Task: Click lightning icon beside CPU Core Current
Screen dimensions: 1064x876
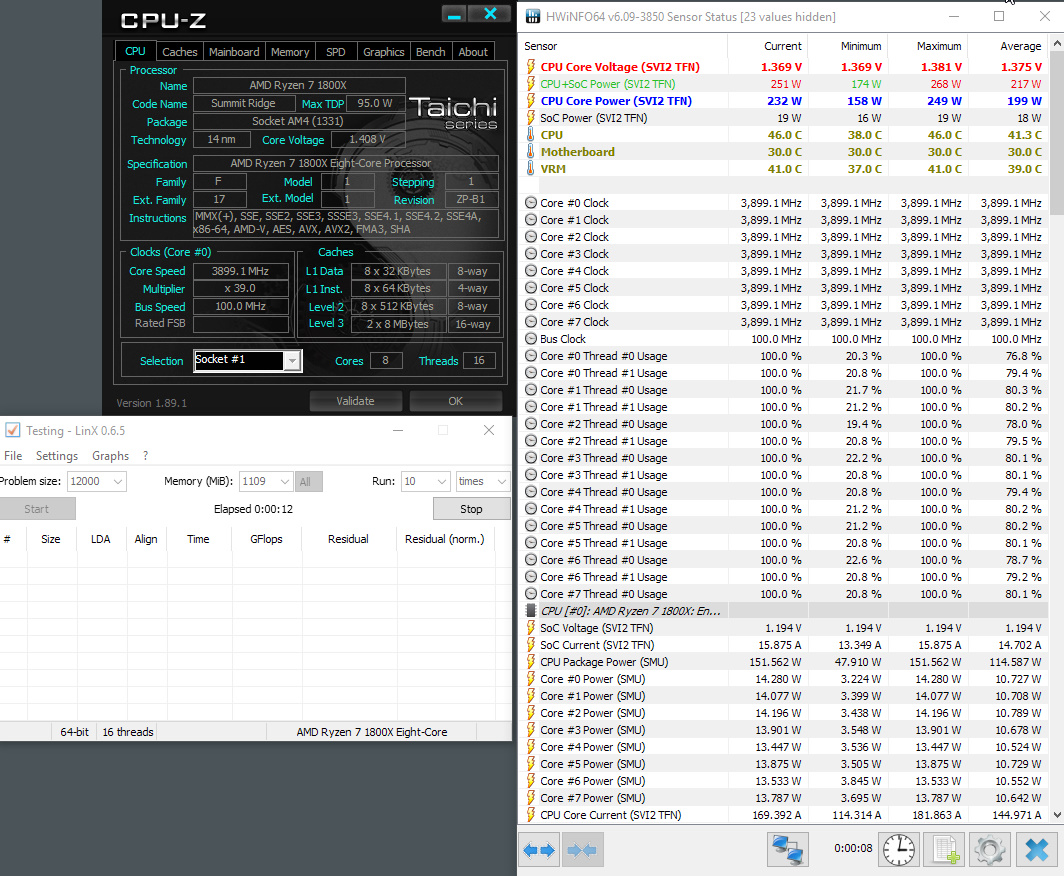Action: point(531,815)
